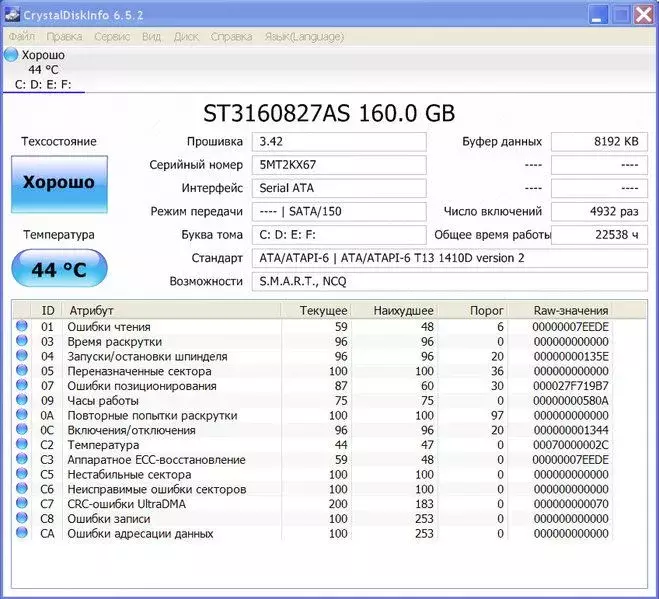Click status icon for C6 Неисправимые ошибки секторов
Viewport: 659px width, 599px height.
point(22,488)
